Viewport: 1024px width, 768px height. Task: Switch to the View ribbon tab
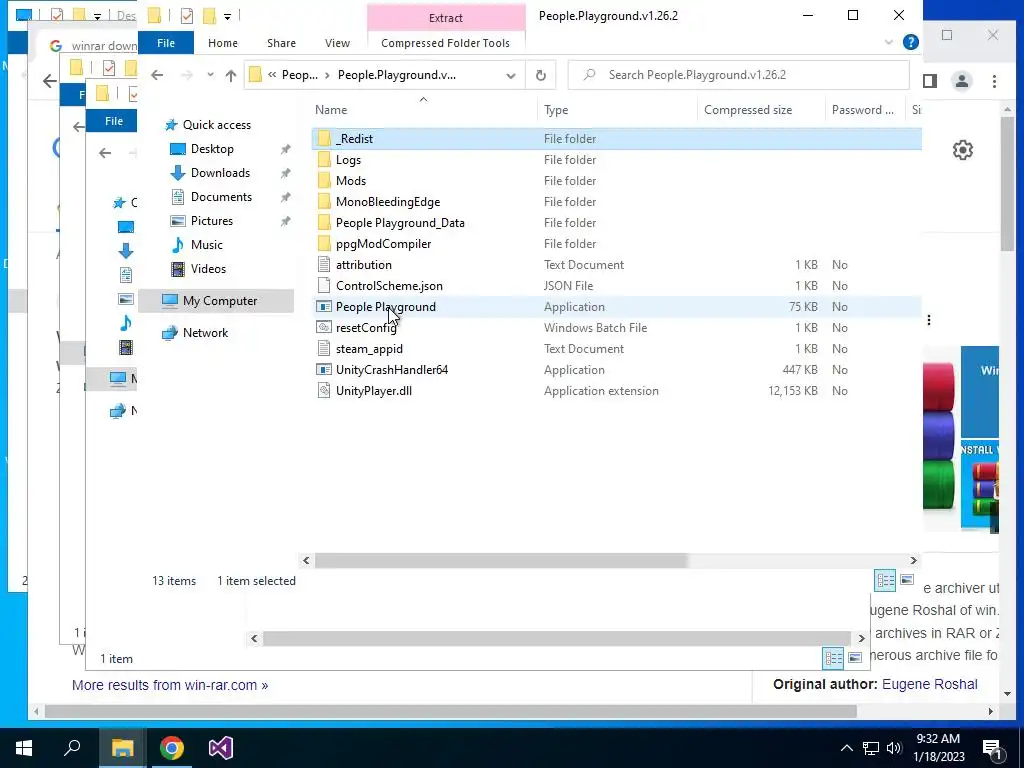pyautogui.click(x=338, y=43)
